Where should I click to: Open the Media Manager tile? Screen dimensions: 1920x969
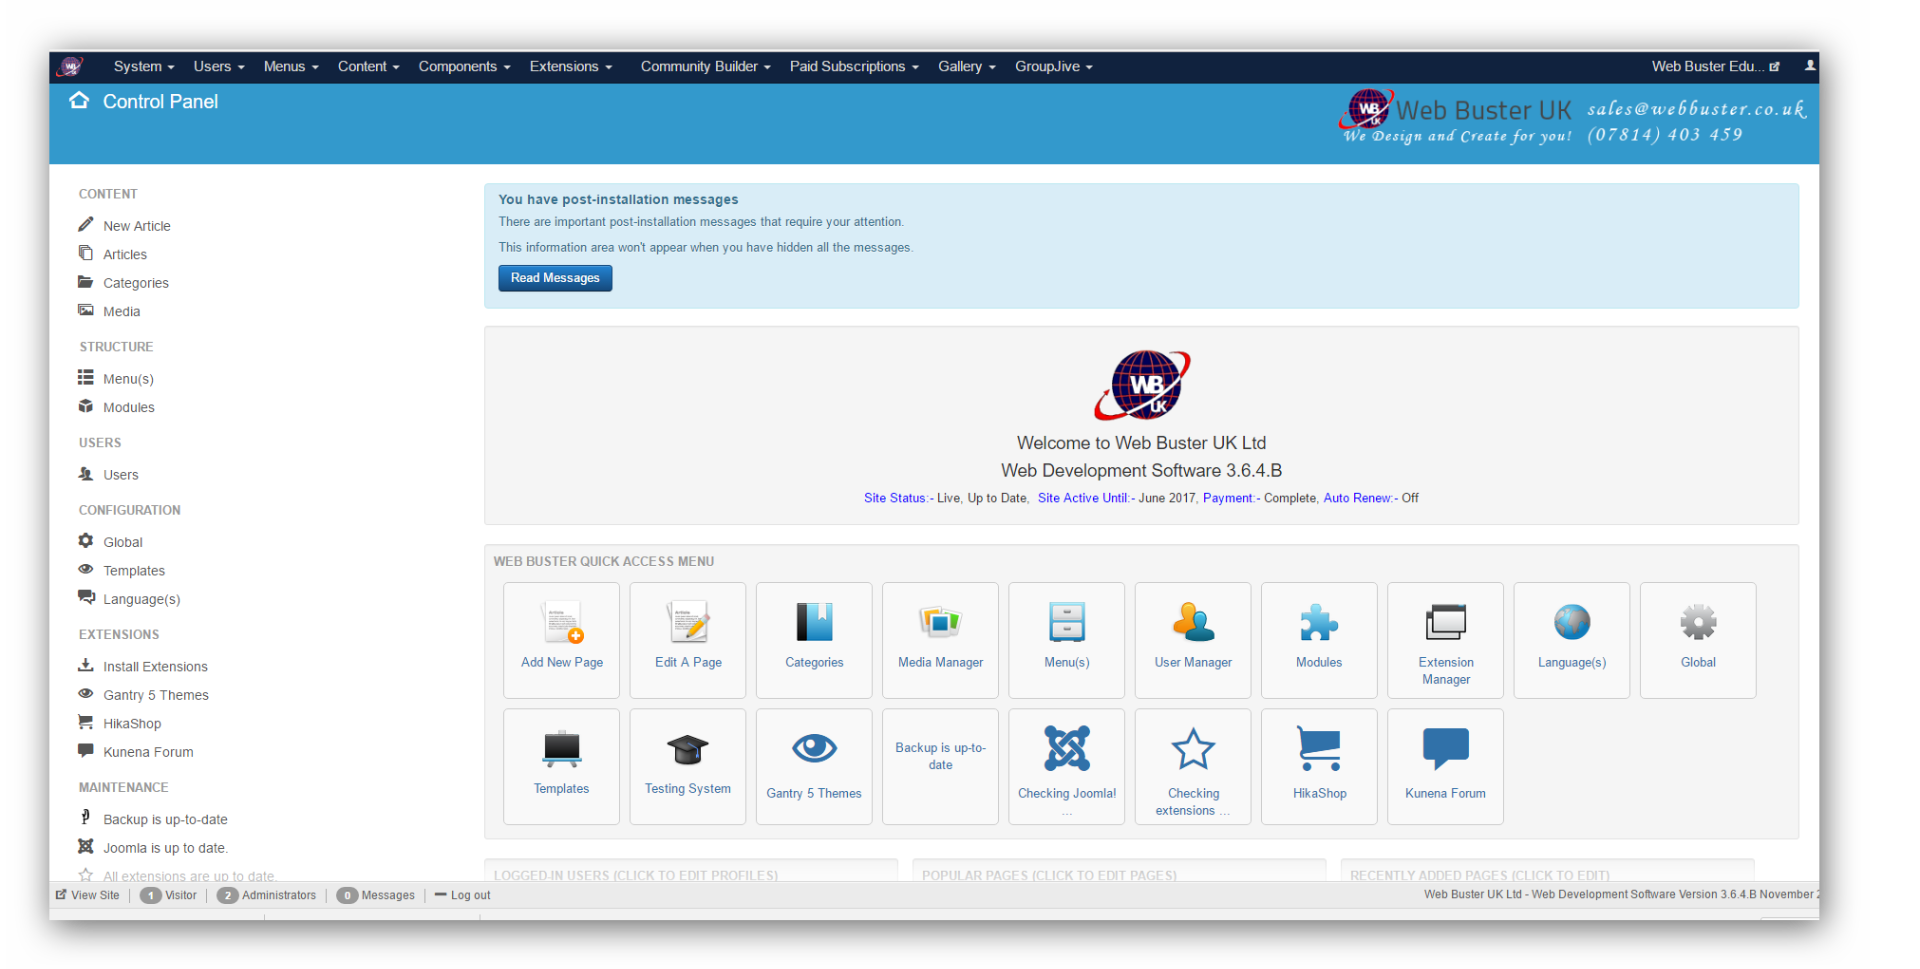[x=940, y=640]
